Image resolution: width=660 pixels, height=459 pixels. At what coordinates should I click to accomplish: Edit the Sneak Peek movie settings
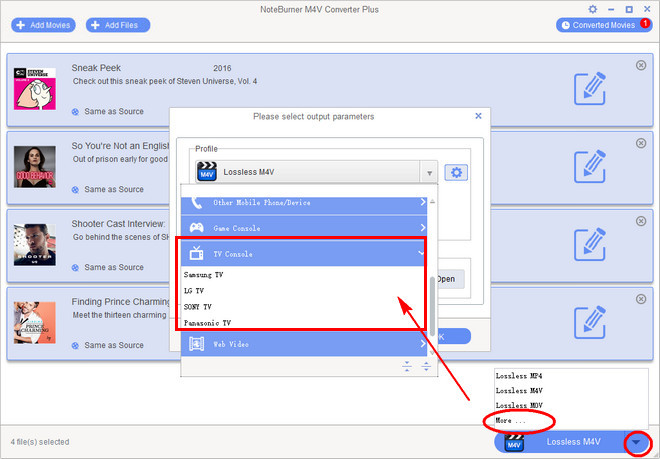click(x=590, y=89)
